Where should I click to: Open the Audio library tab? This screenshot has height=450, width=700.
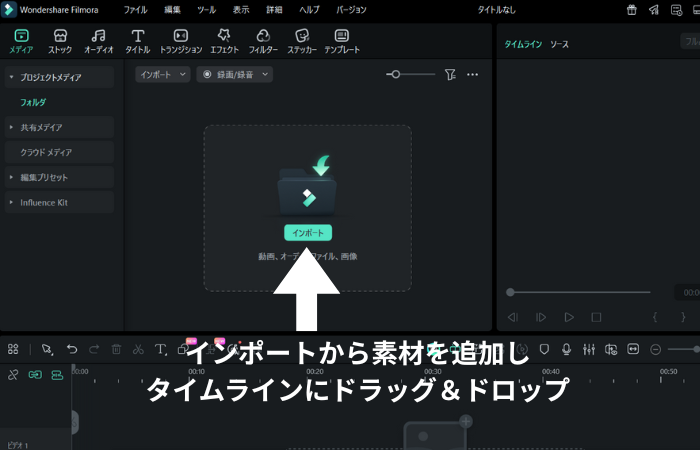click(99, 41)
